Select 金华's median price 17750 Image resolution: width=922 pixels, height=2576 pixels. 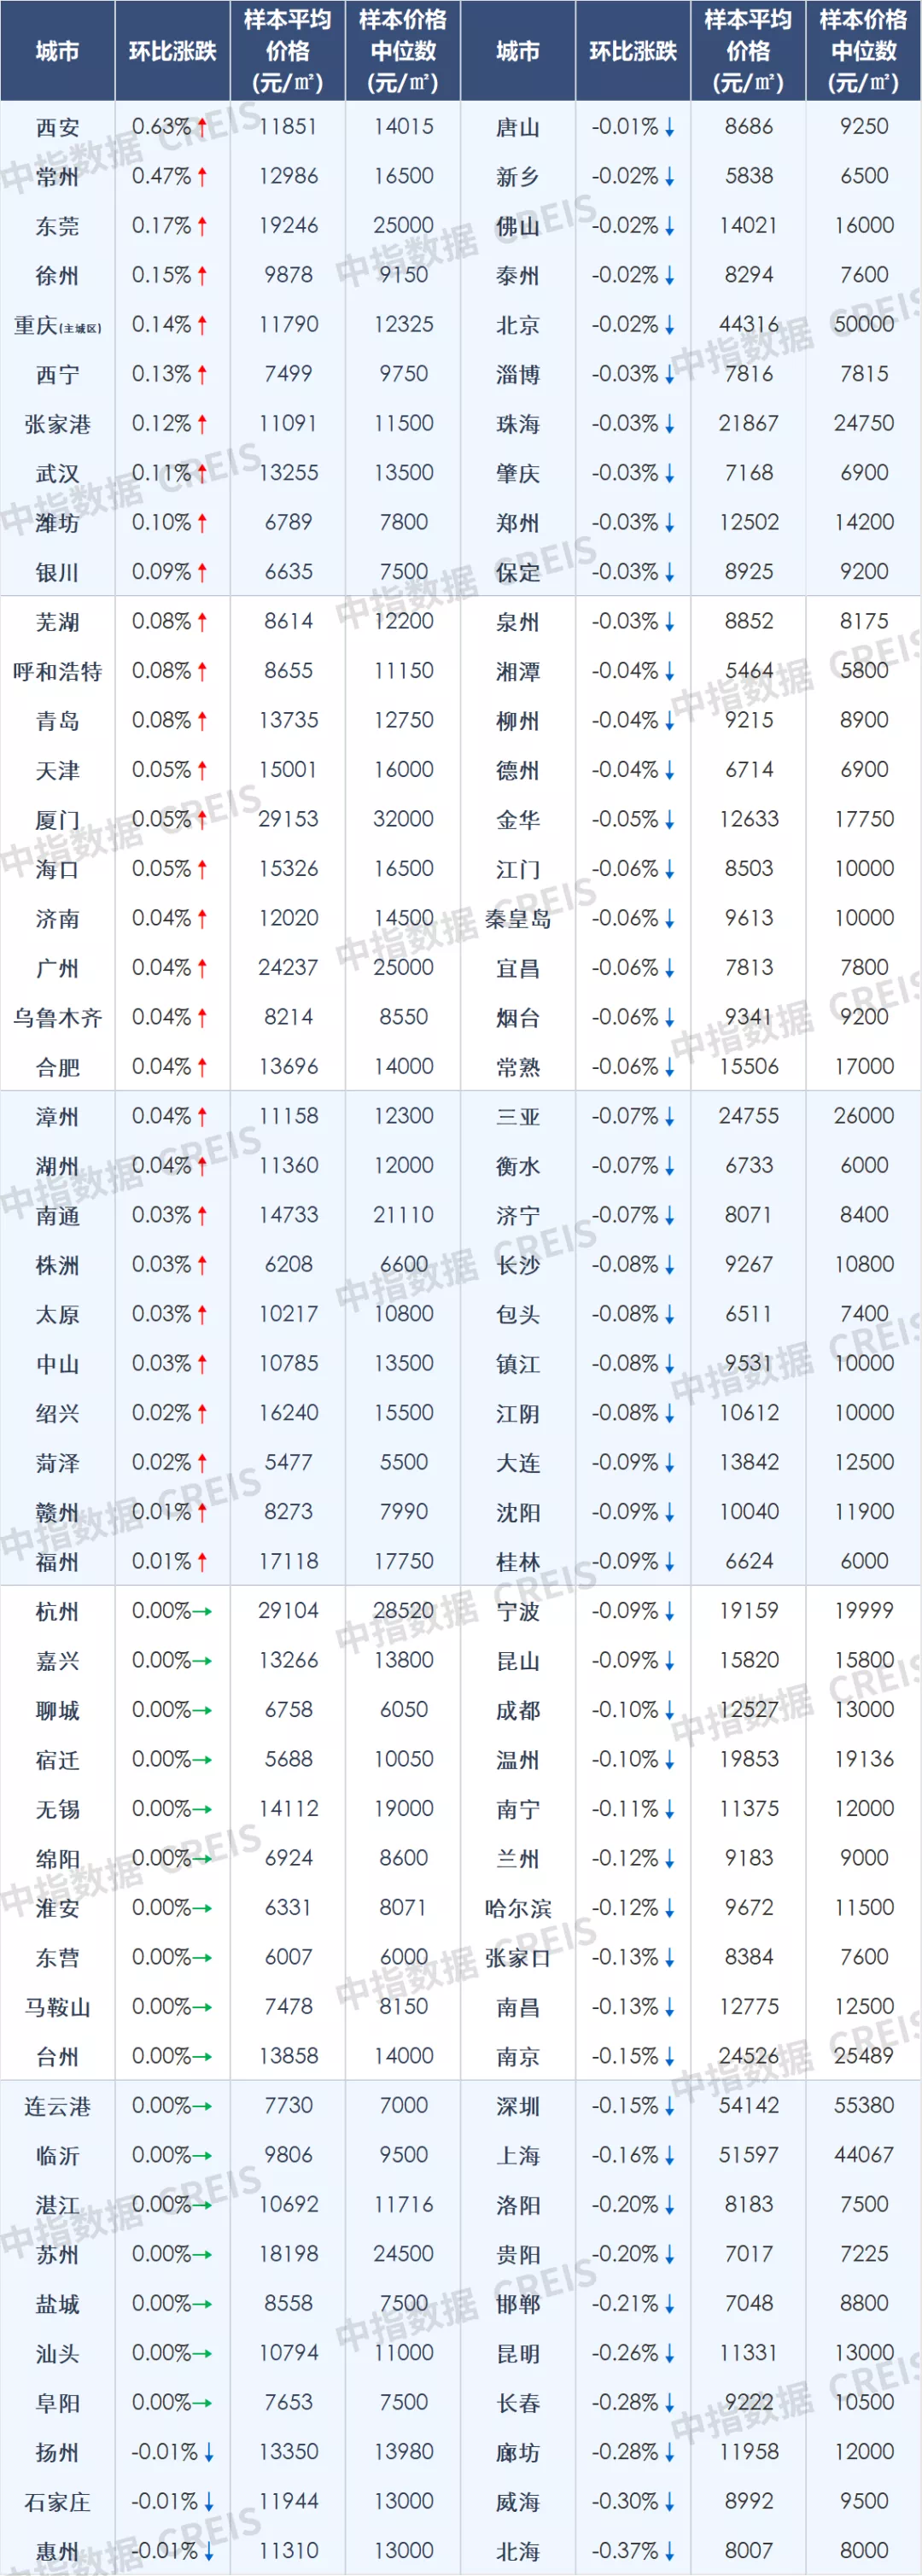tap(864, 819)
